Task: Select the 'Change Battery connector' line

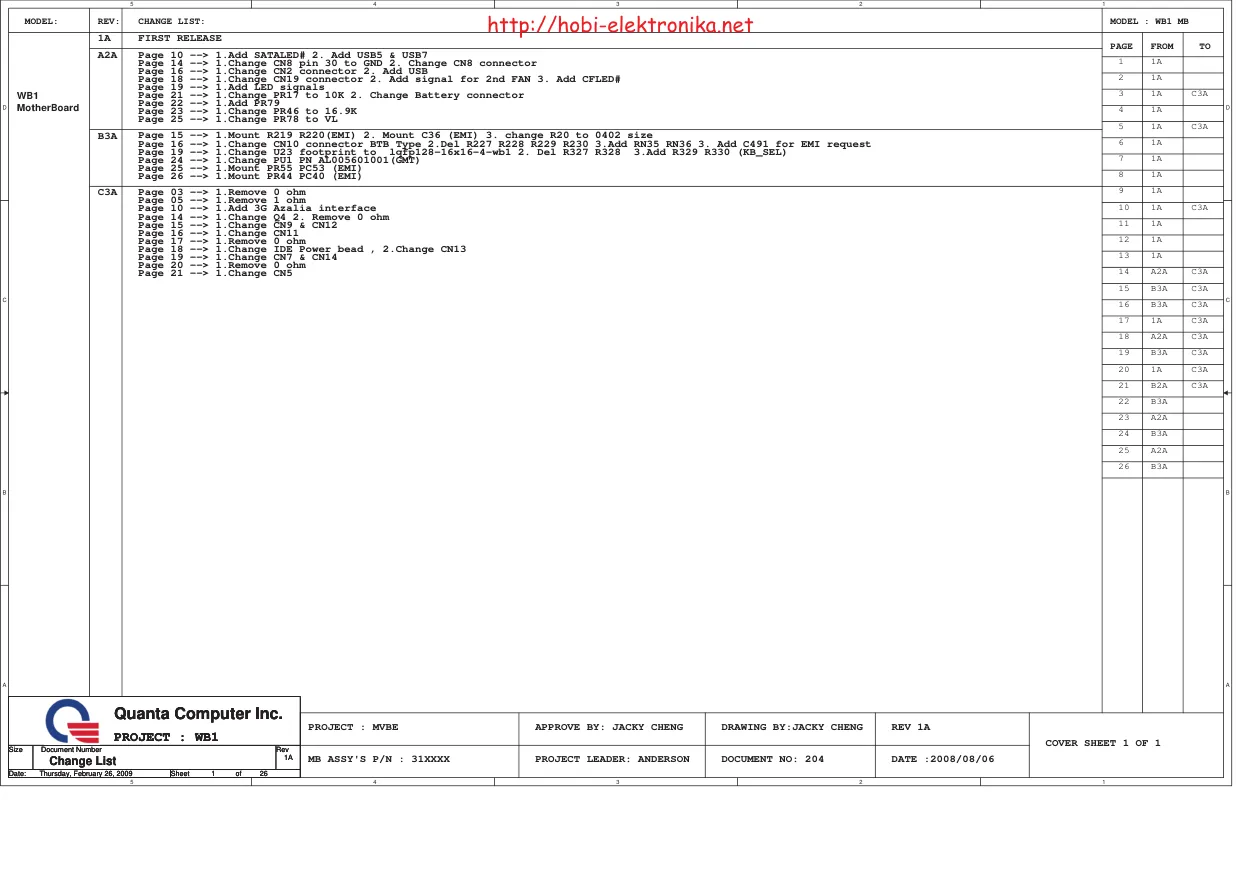Action: [x=331, y=95]
